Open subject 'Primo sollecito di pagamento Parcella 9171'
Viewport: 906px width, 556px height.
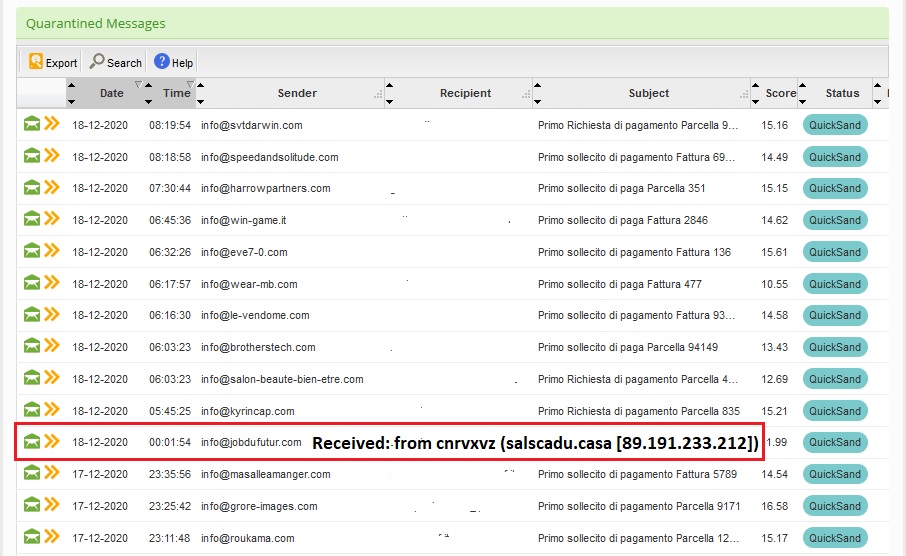pos(638,506)
